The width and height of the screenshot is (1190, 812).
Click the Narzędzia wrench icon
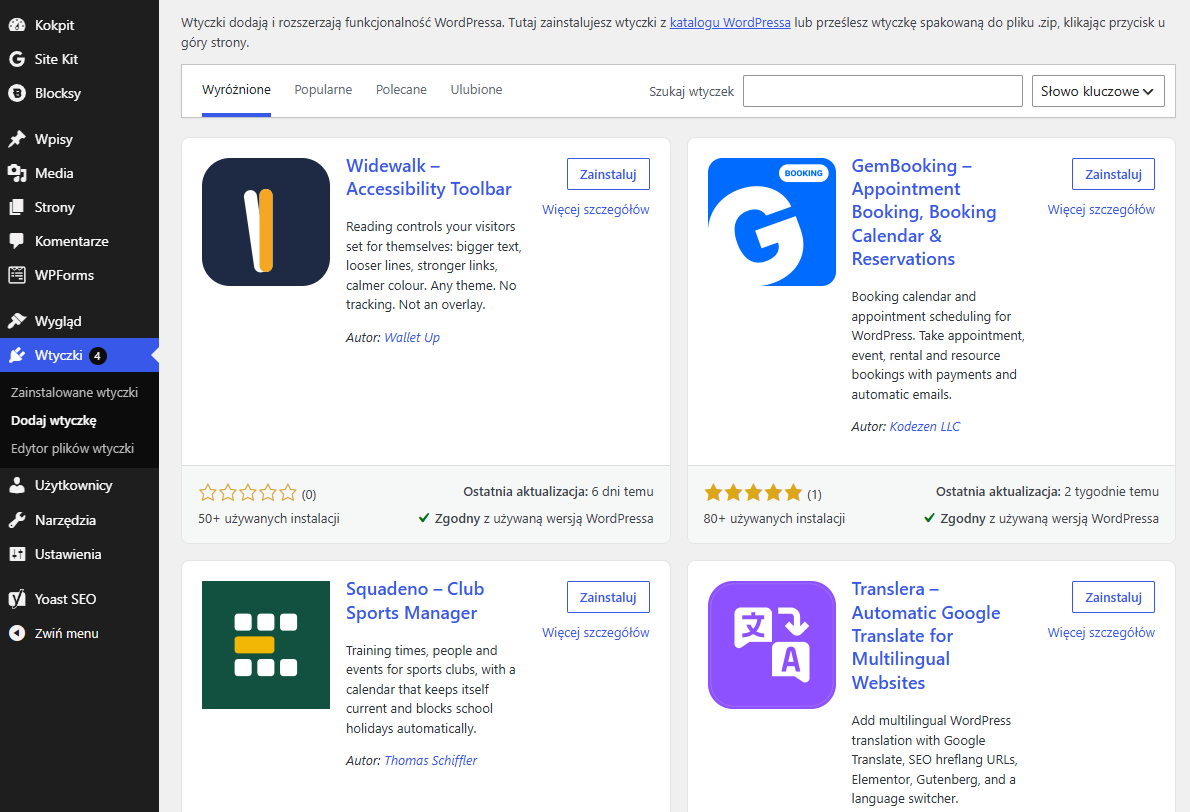[17, 520]
